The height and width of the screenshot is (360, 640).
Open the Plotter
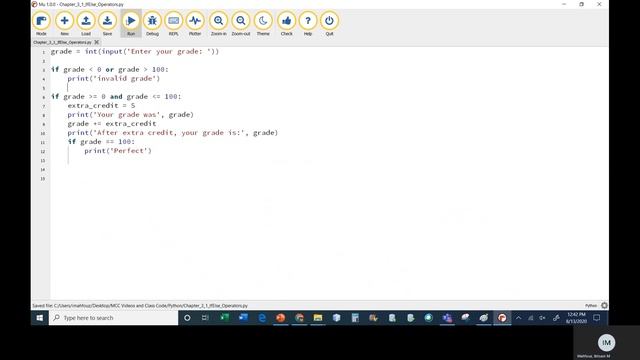click(195, 24)
